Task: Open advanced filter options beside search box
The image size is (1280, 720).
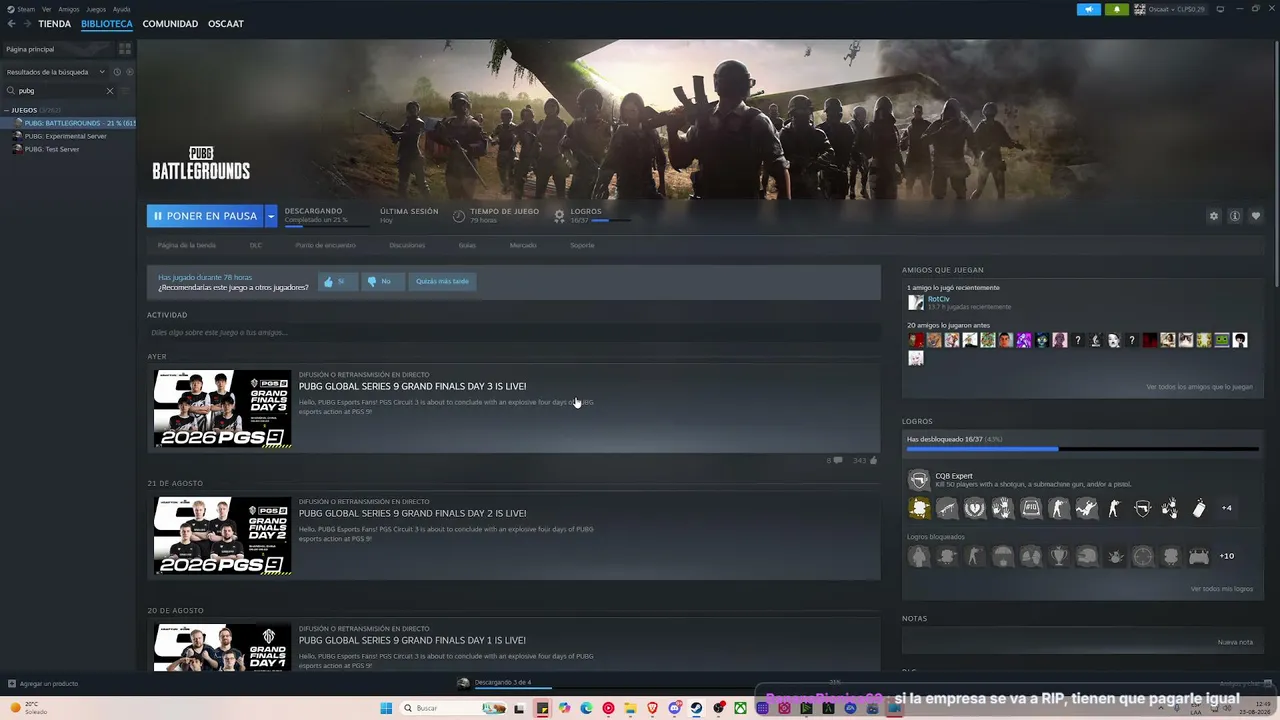Action: click(x=125, y=91)
